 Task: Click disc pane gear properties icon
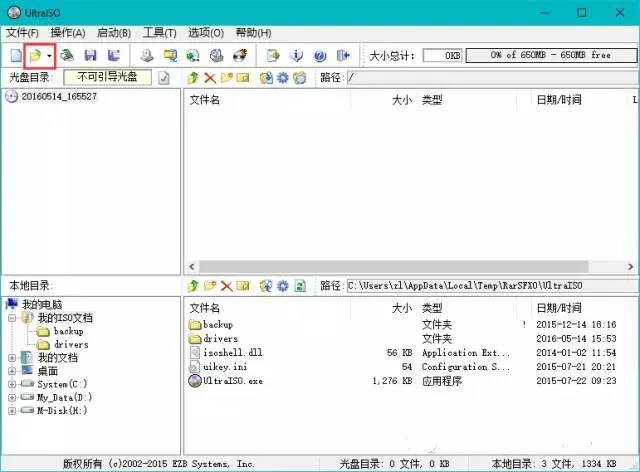point(283,78)
